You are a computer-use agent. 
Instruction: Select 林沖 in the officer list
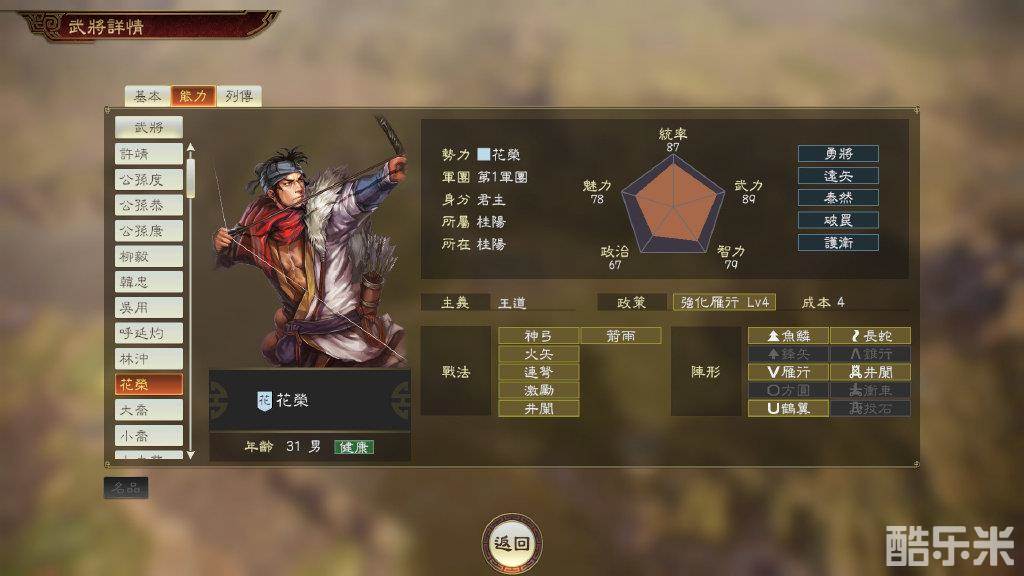click(149, 359)
